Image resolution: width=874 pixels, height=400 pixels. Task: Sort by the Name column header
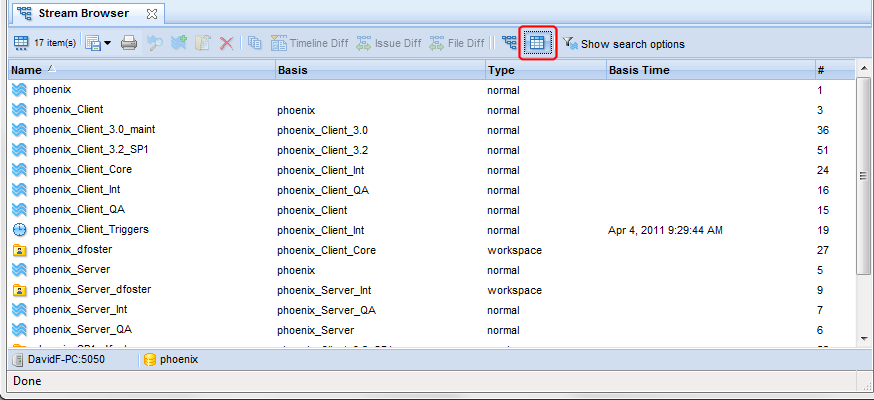[140, 70]
